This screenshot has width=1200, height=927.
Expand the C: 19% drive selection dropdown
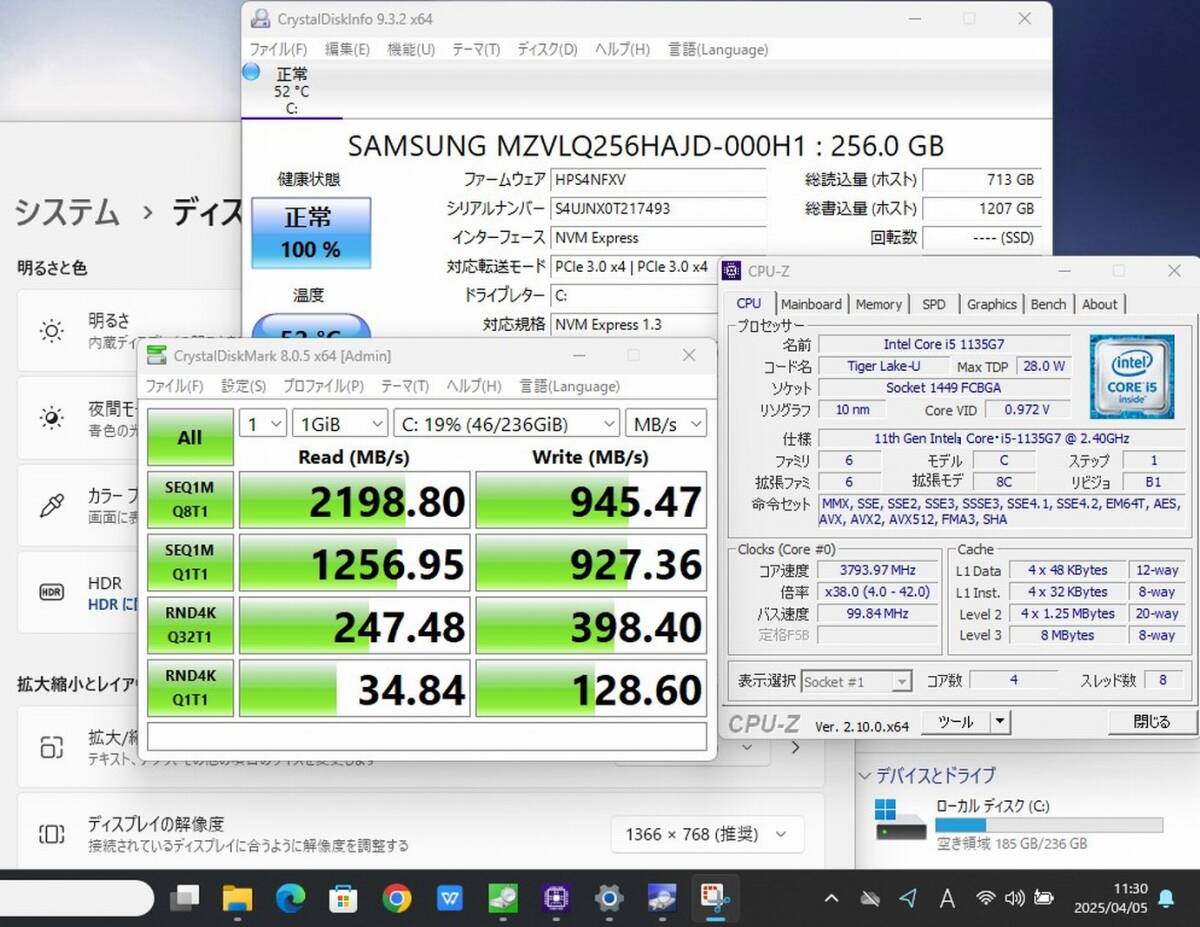tap(505, 424)
